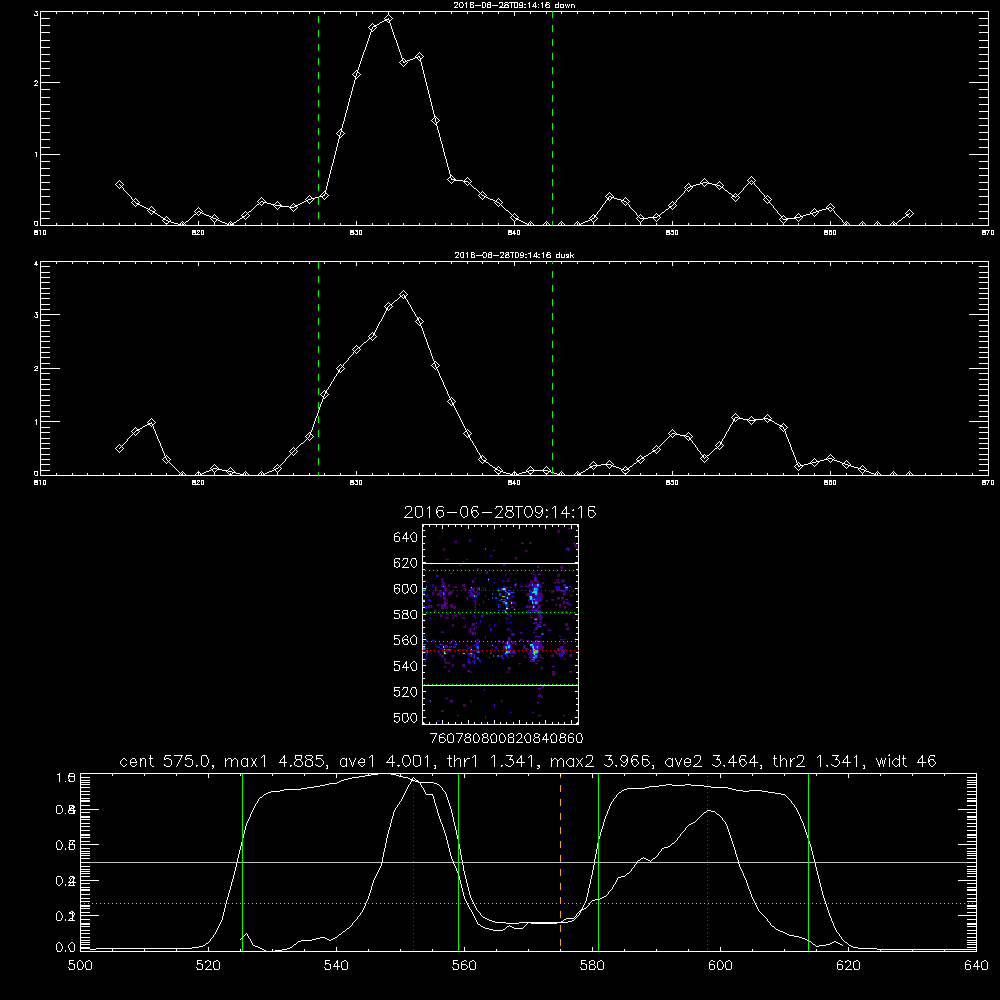Viewport: 1000px width, 1000px height.
Task: Select the highest diamond marker in the dusk plot
Action: pyautogui.click(x=403, y=295)
